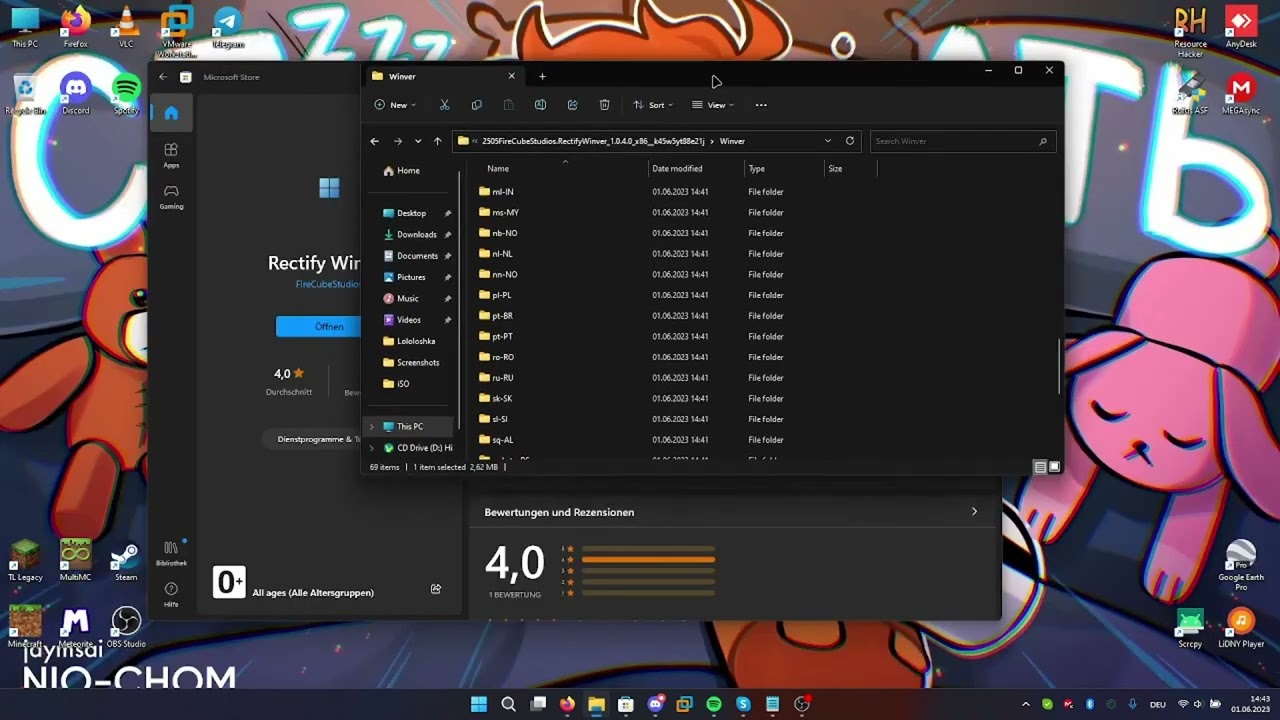The width and height of the screenshot is (1280, 720).
Task: Expand recent locations chevron beside forward arrow
Action: pyautogui.click(x=418, y=141)
